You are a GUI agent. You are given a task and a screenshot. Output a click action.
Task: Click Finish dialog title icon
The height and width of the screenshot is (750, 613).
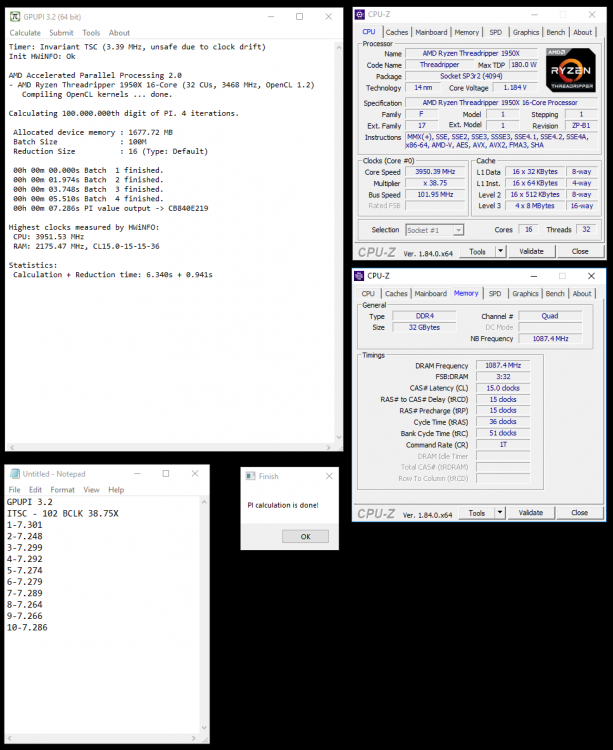250,476
